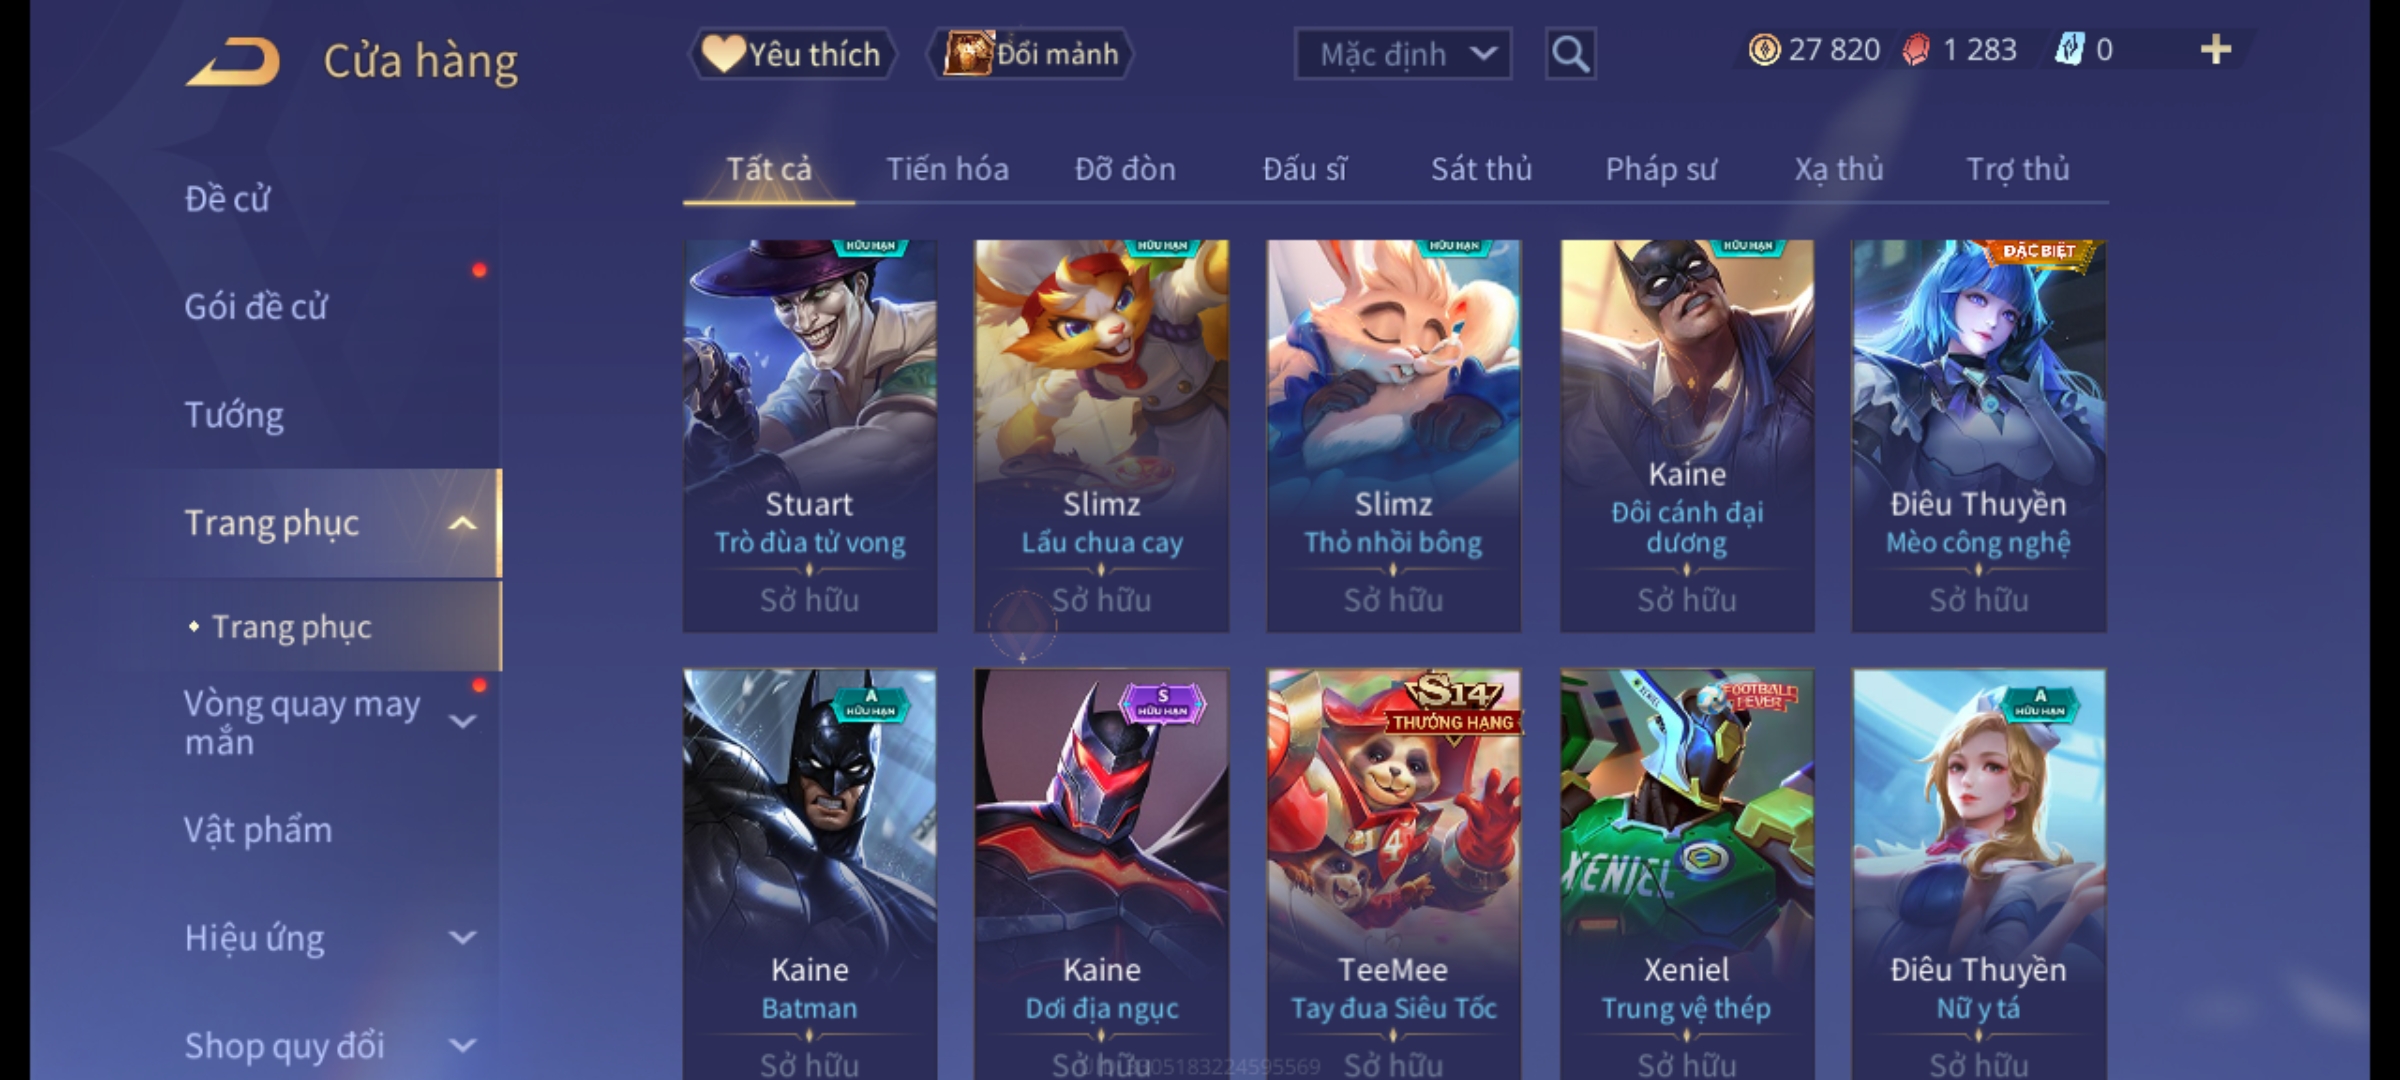Open Đổi mảnh shard exchange
2400x1080 pixels.
tap(1031, 54)
